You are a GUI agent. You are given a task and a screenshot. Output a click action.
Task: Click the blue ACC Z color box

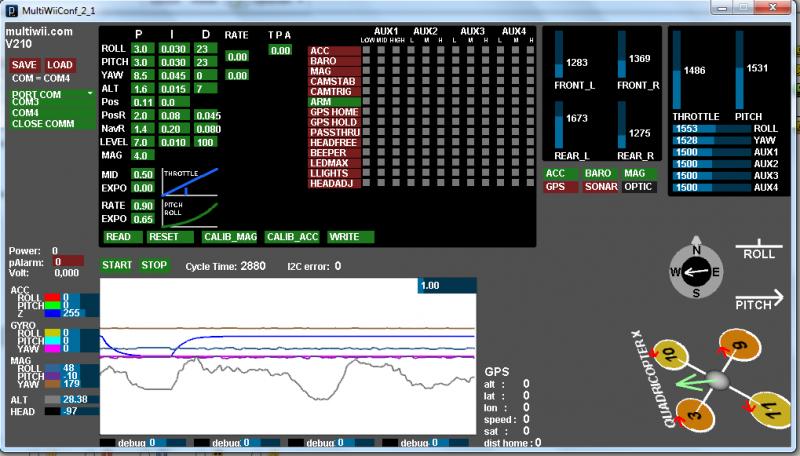tap(52, 313)
